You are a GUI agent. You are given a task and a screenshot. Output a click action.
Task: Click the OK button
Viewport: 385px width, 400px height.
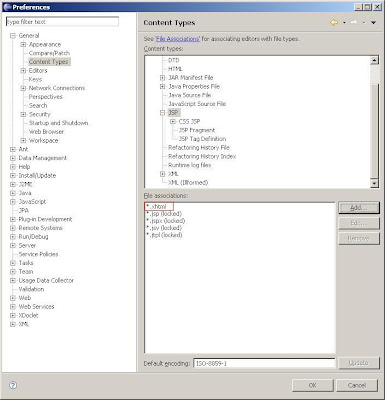click(312, 385)
